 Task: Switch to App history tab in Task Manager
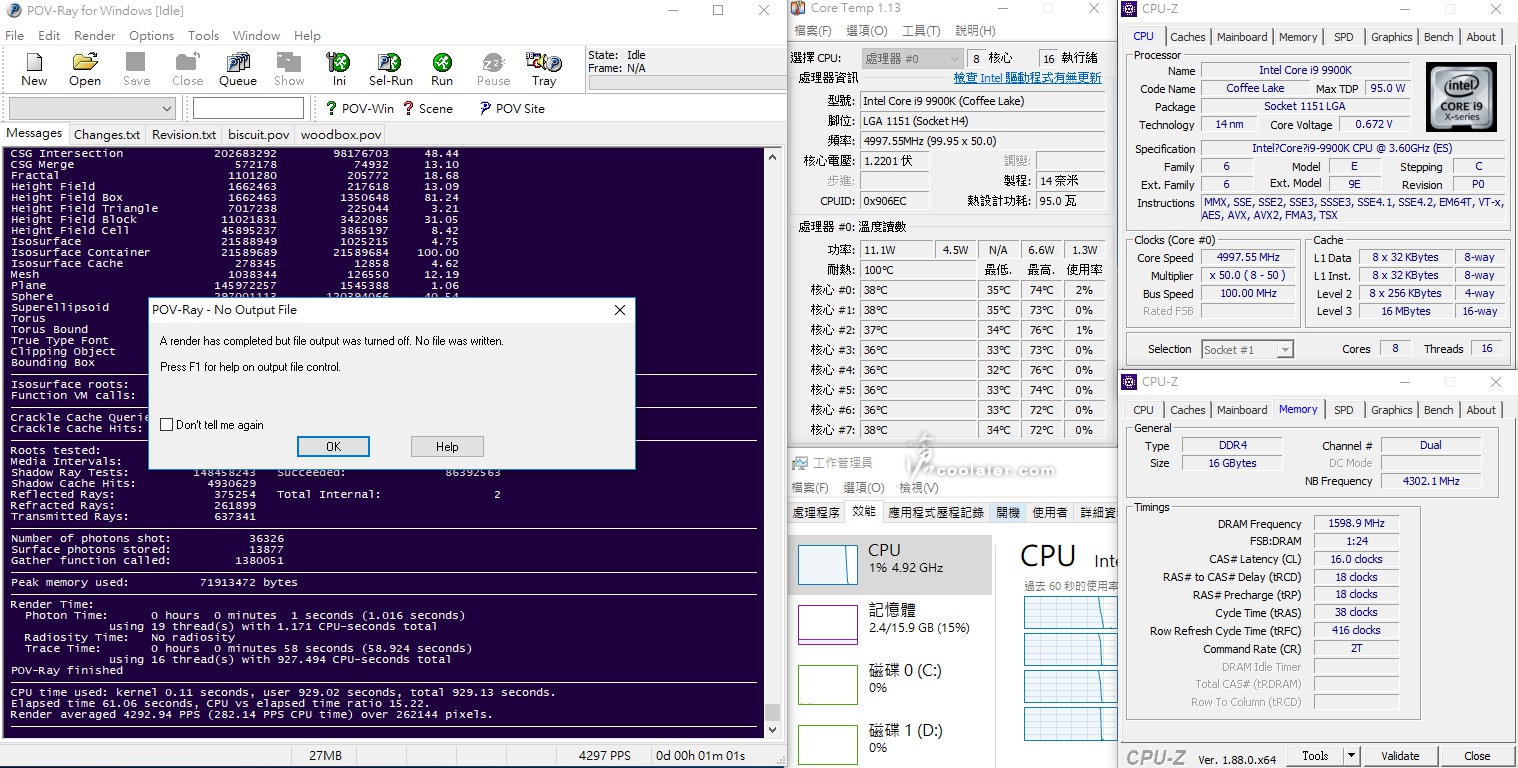[936, 512]
